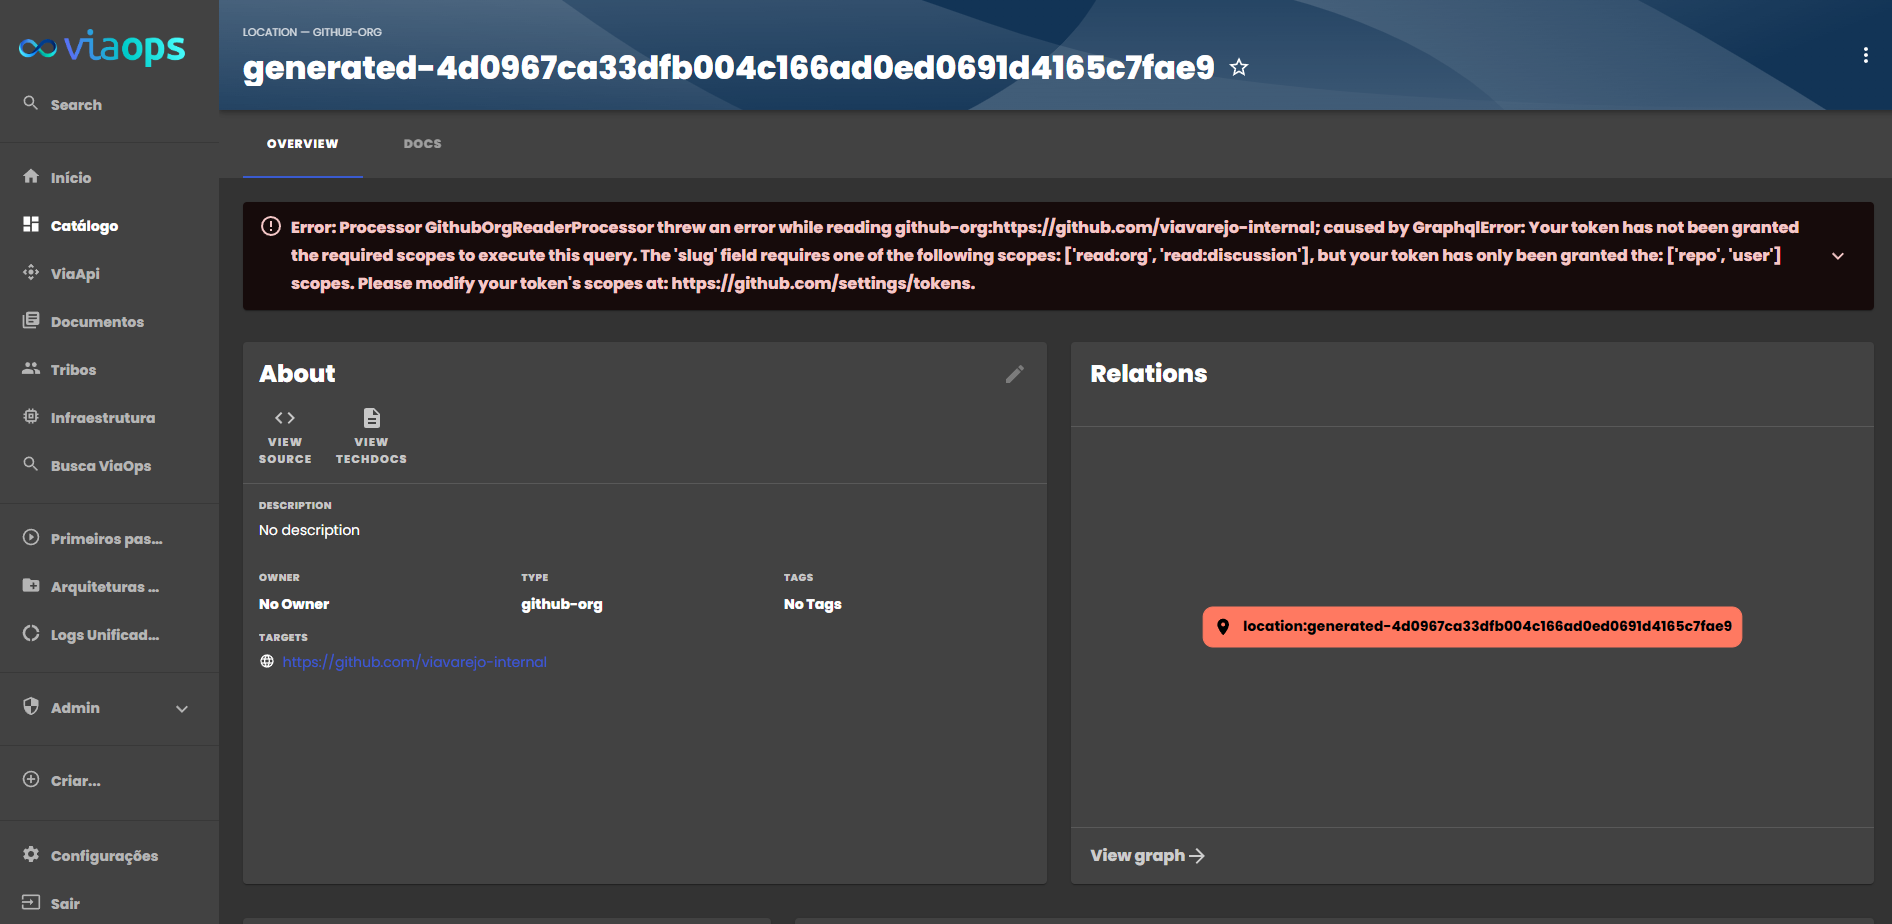Collapse the Admin section chevron

click(x=182, y=708)
